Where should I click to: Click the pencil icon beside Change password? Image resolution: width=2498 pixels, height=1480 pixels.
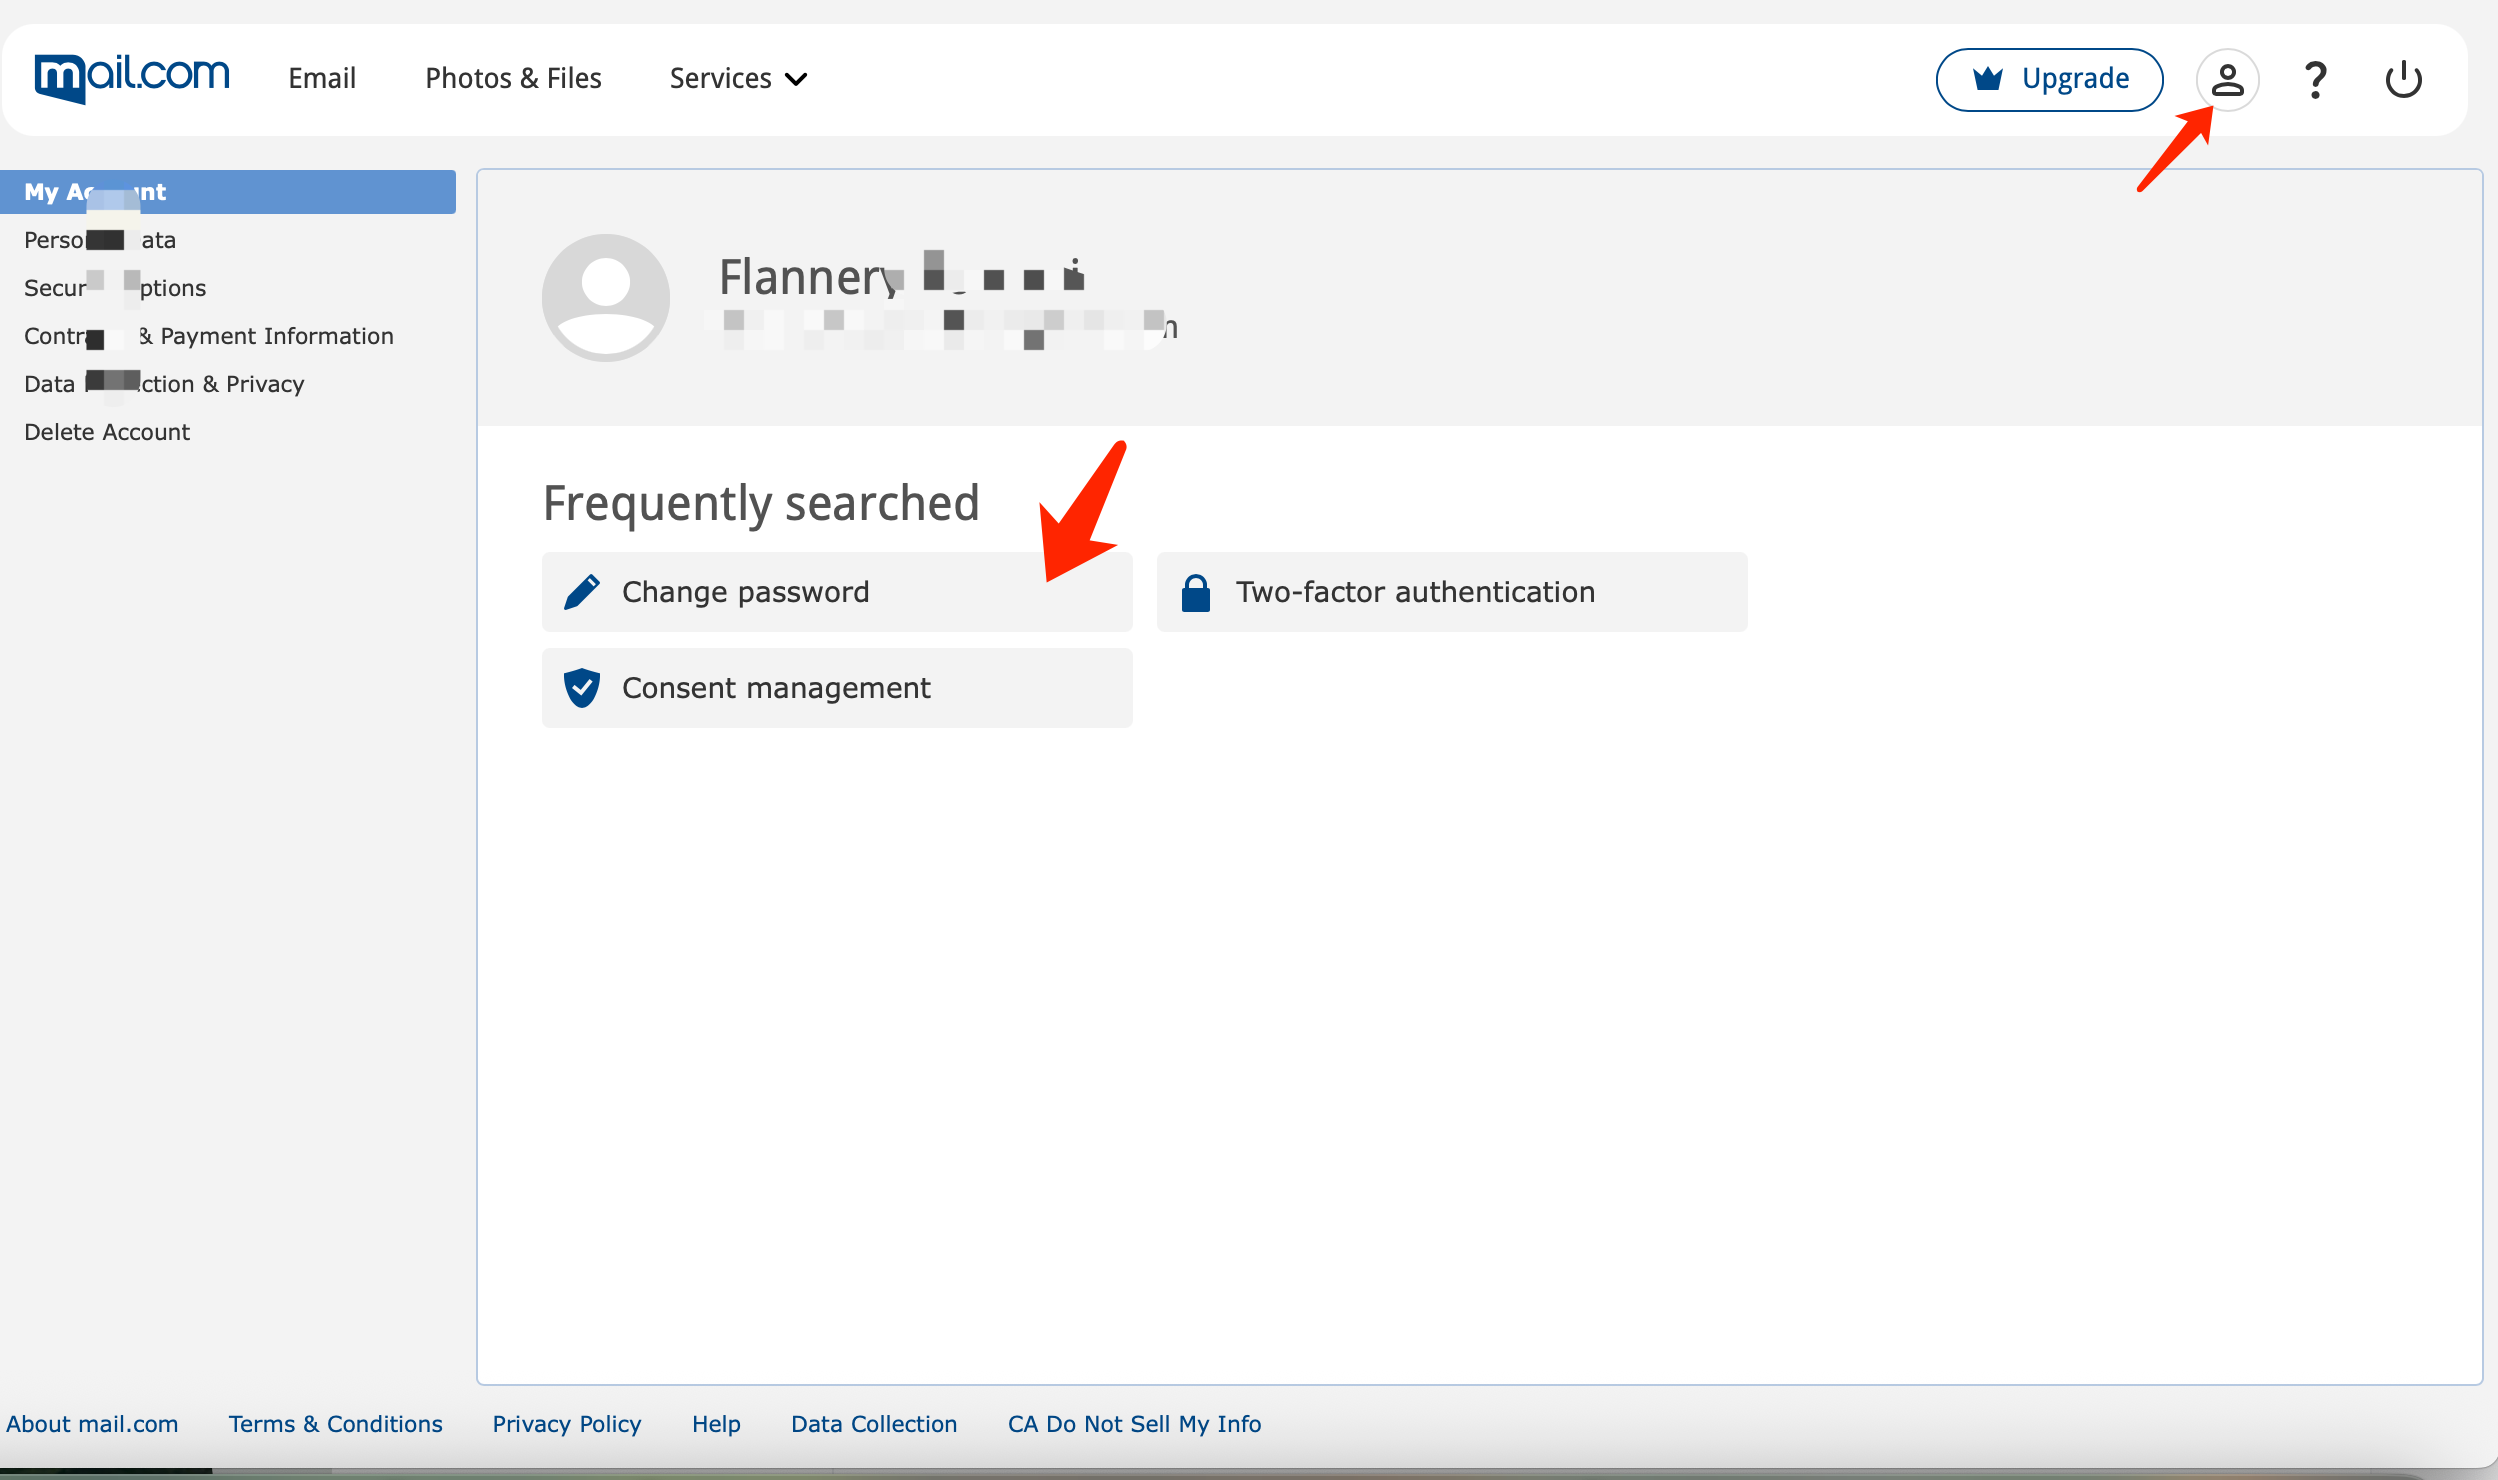pyautogui.click(x=582, y=592)
